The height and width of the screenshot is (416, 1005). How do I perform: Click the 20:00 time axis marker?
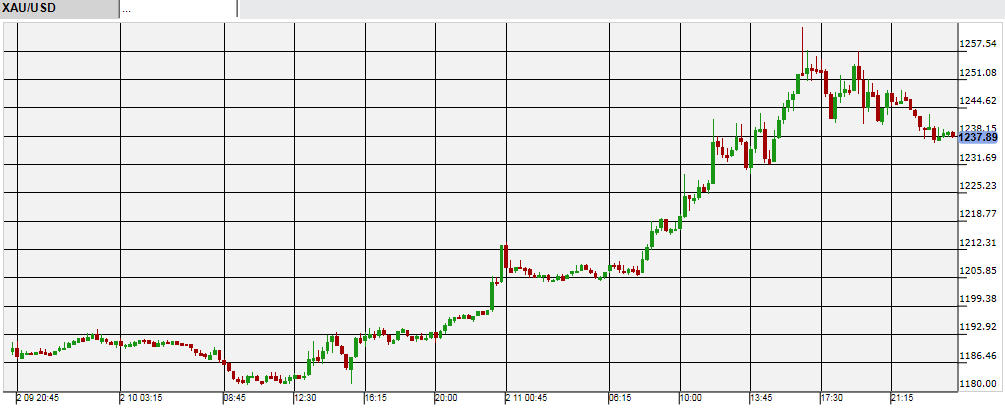[x=446, y=398]
